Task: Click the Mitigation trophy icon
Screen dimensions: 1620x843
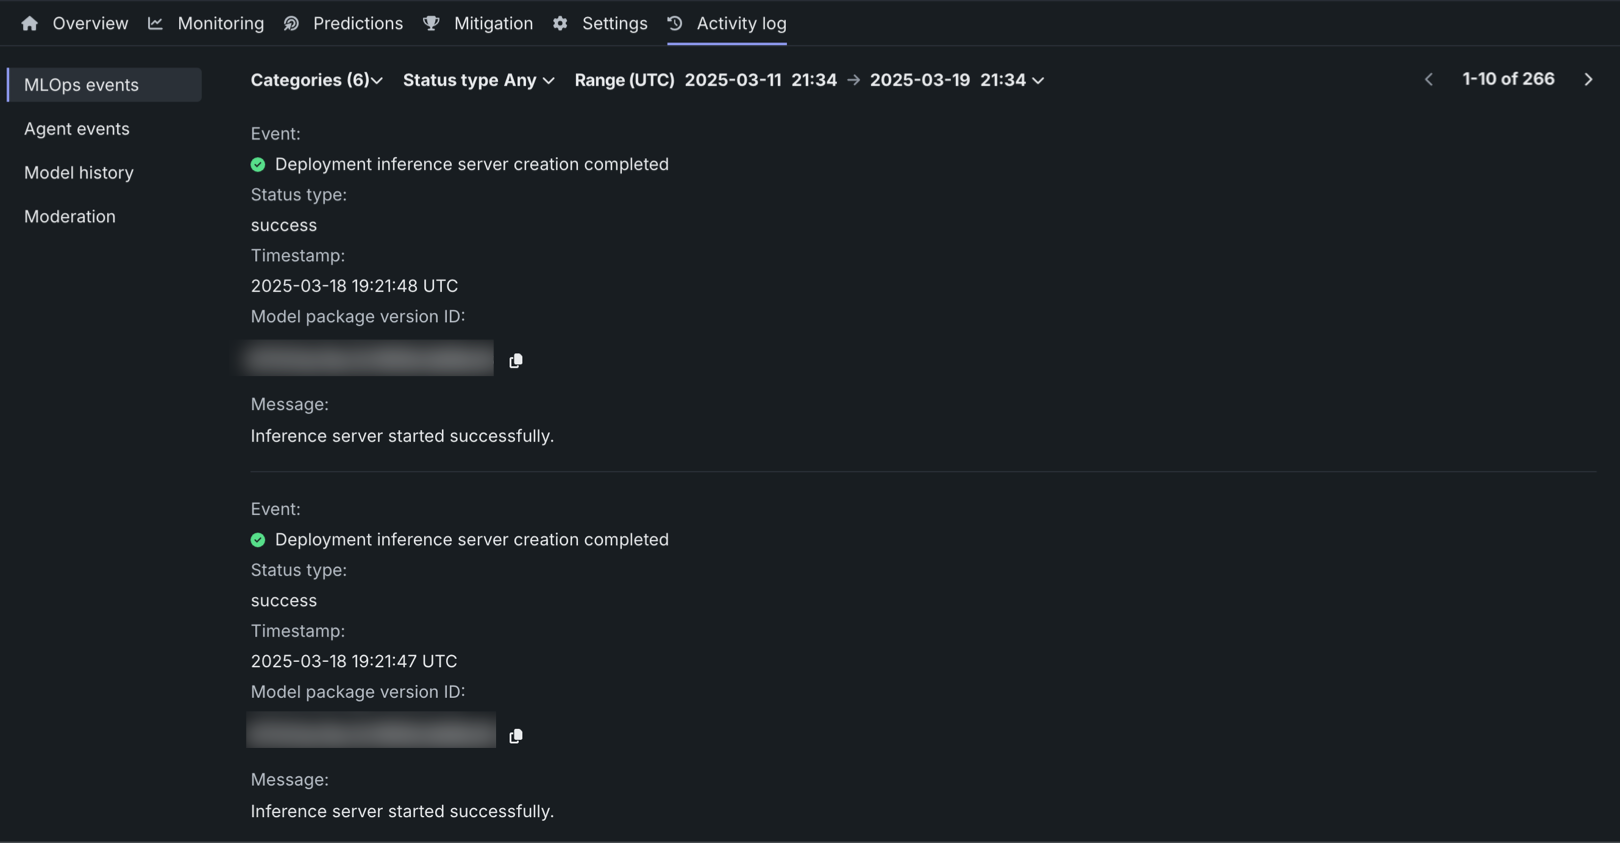Action: pos(431,23)
